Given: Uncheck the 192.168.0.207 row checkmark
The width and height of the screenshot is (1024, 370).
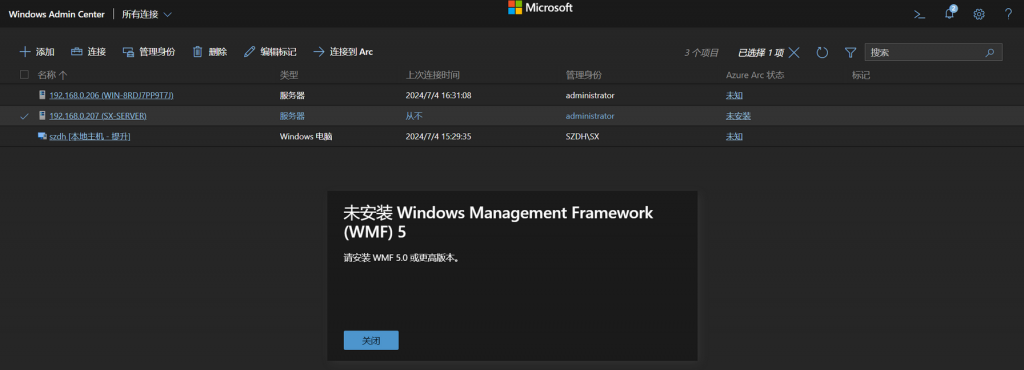Looking at the screenshot, I should [x=25, y=116].
